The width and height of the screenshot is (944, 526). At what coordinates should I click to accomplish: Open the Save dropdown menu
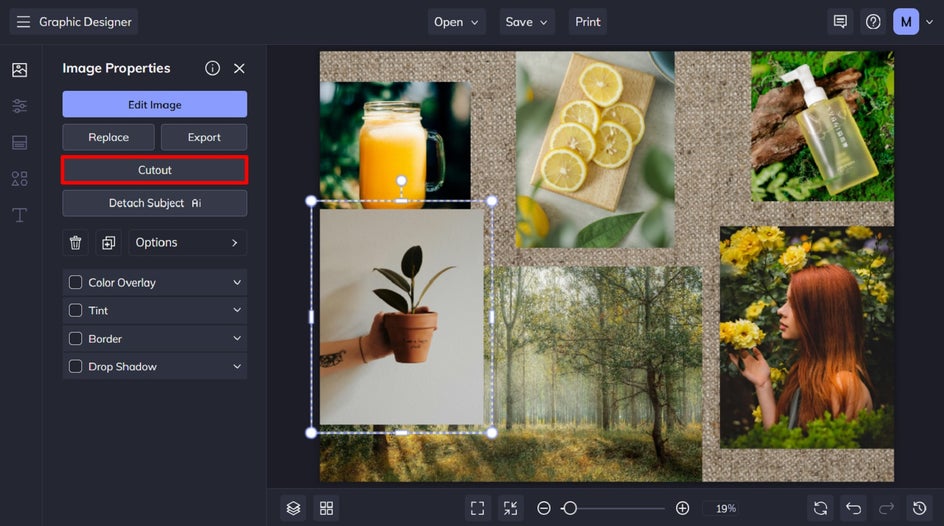click(x=527, y=22)
